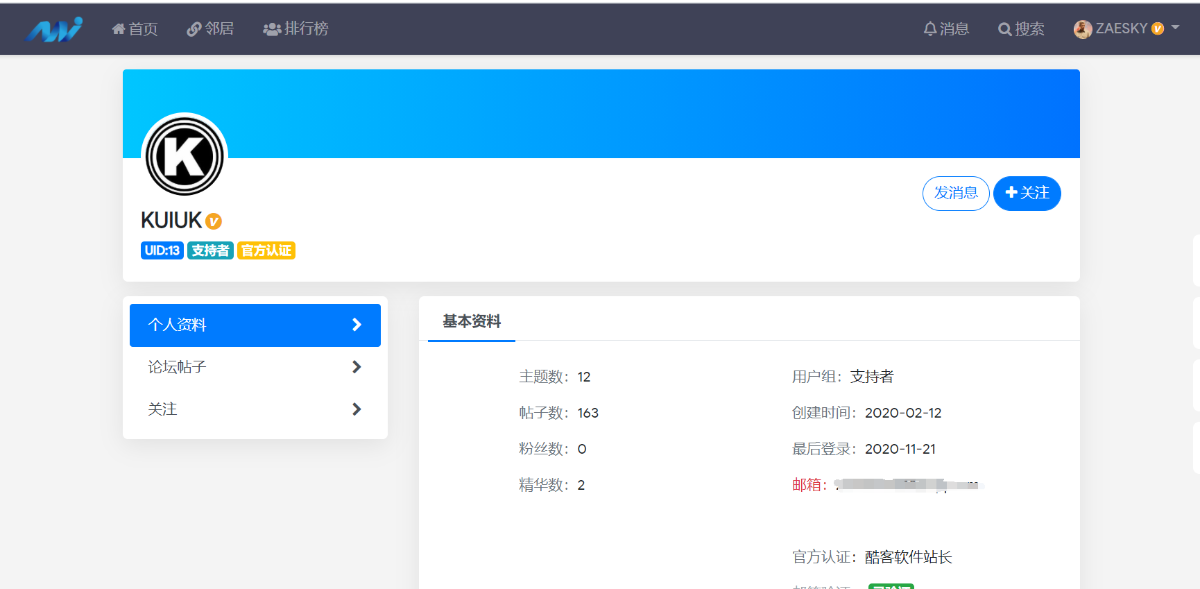
Task: Click the 精华数 value 2
Action: [x=581, y=485]
